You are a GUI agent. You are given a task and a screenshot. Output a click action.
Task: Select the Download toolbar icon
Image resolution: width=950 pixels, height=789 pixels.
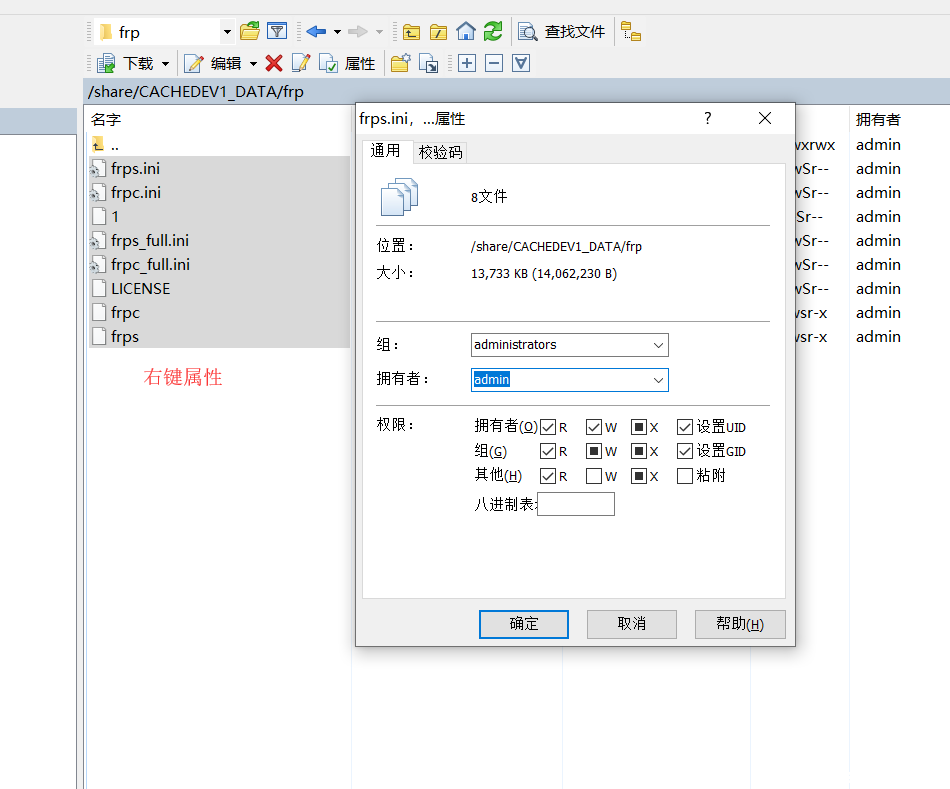[x=106, y=62]
